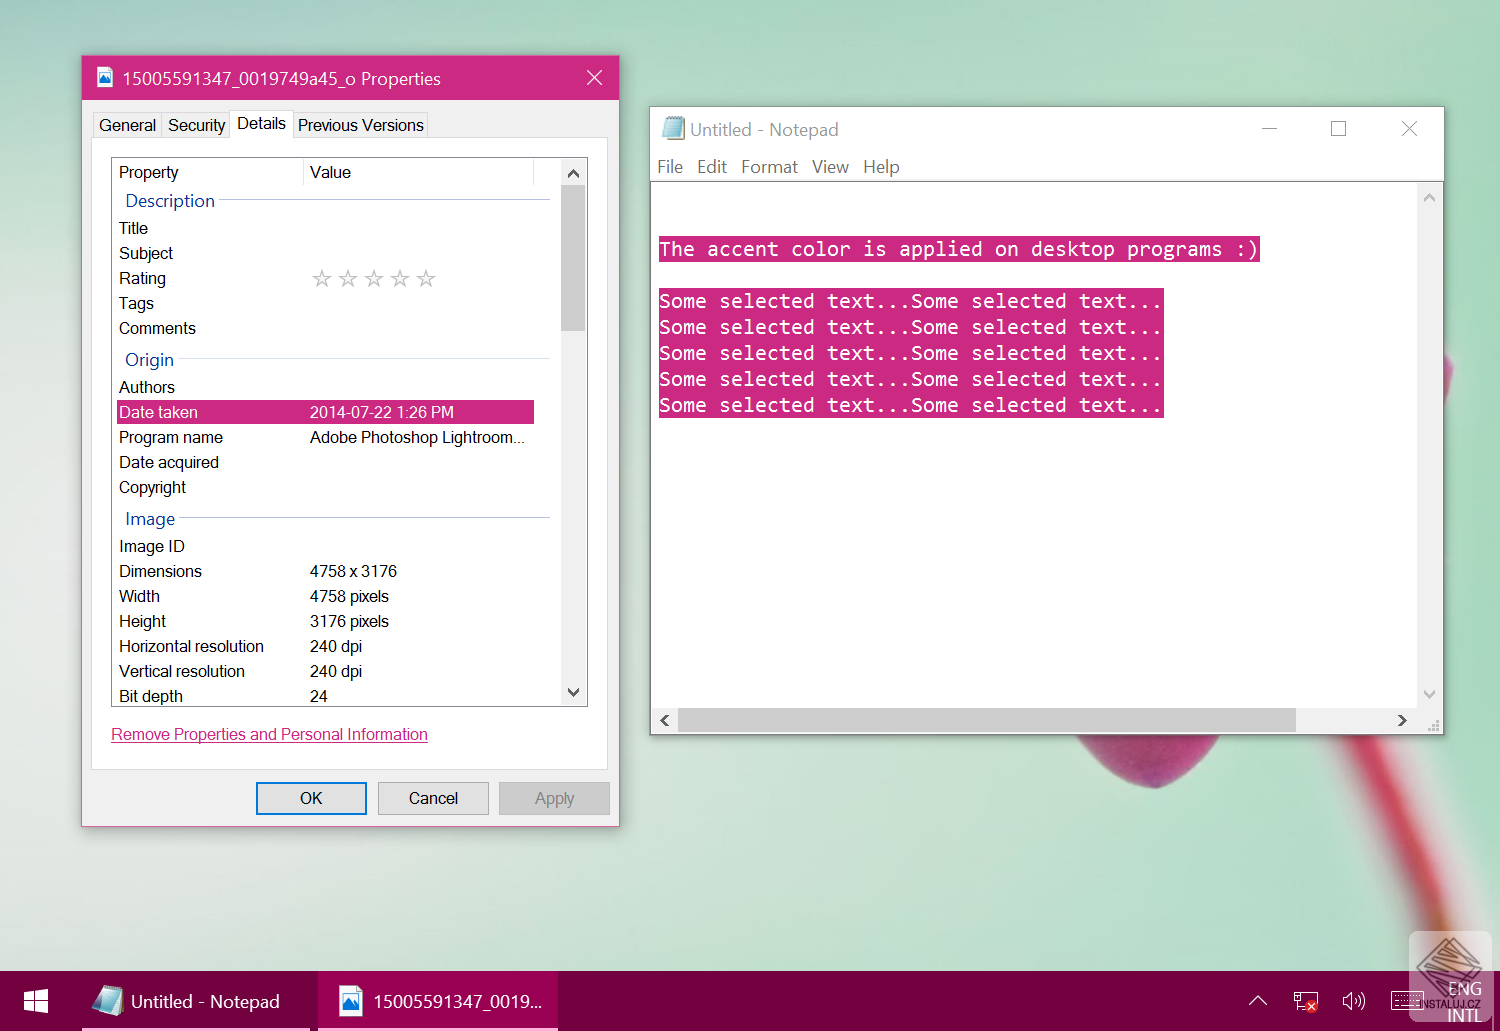The width and height of the screenshot is (1500, 1031).
Task: Open the volume control from the system tray
Action: (x=1355, y=1000)
